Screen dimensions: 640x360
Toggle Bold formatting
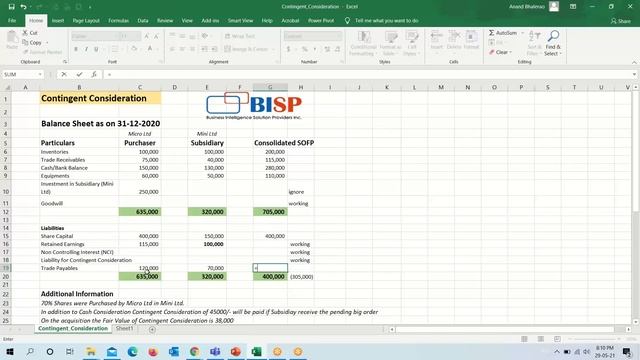tap(76, 49)
